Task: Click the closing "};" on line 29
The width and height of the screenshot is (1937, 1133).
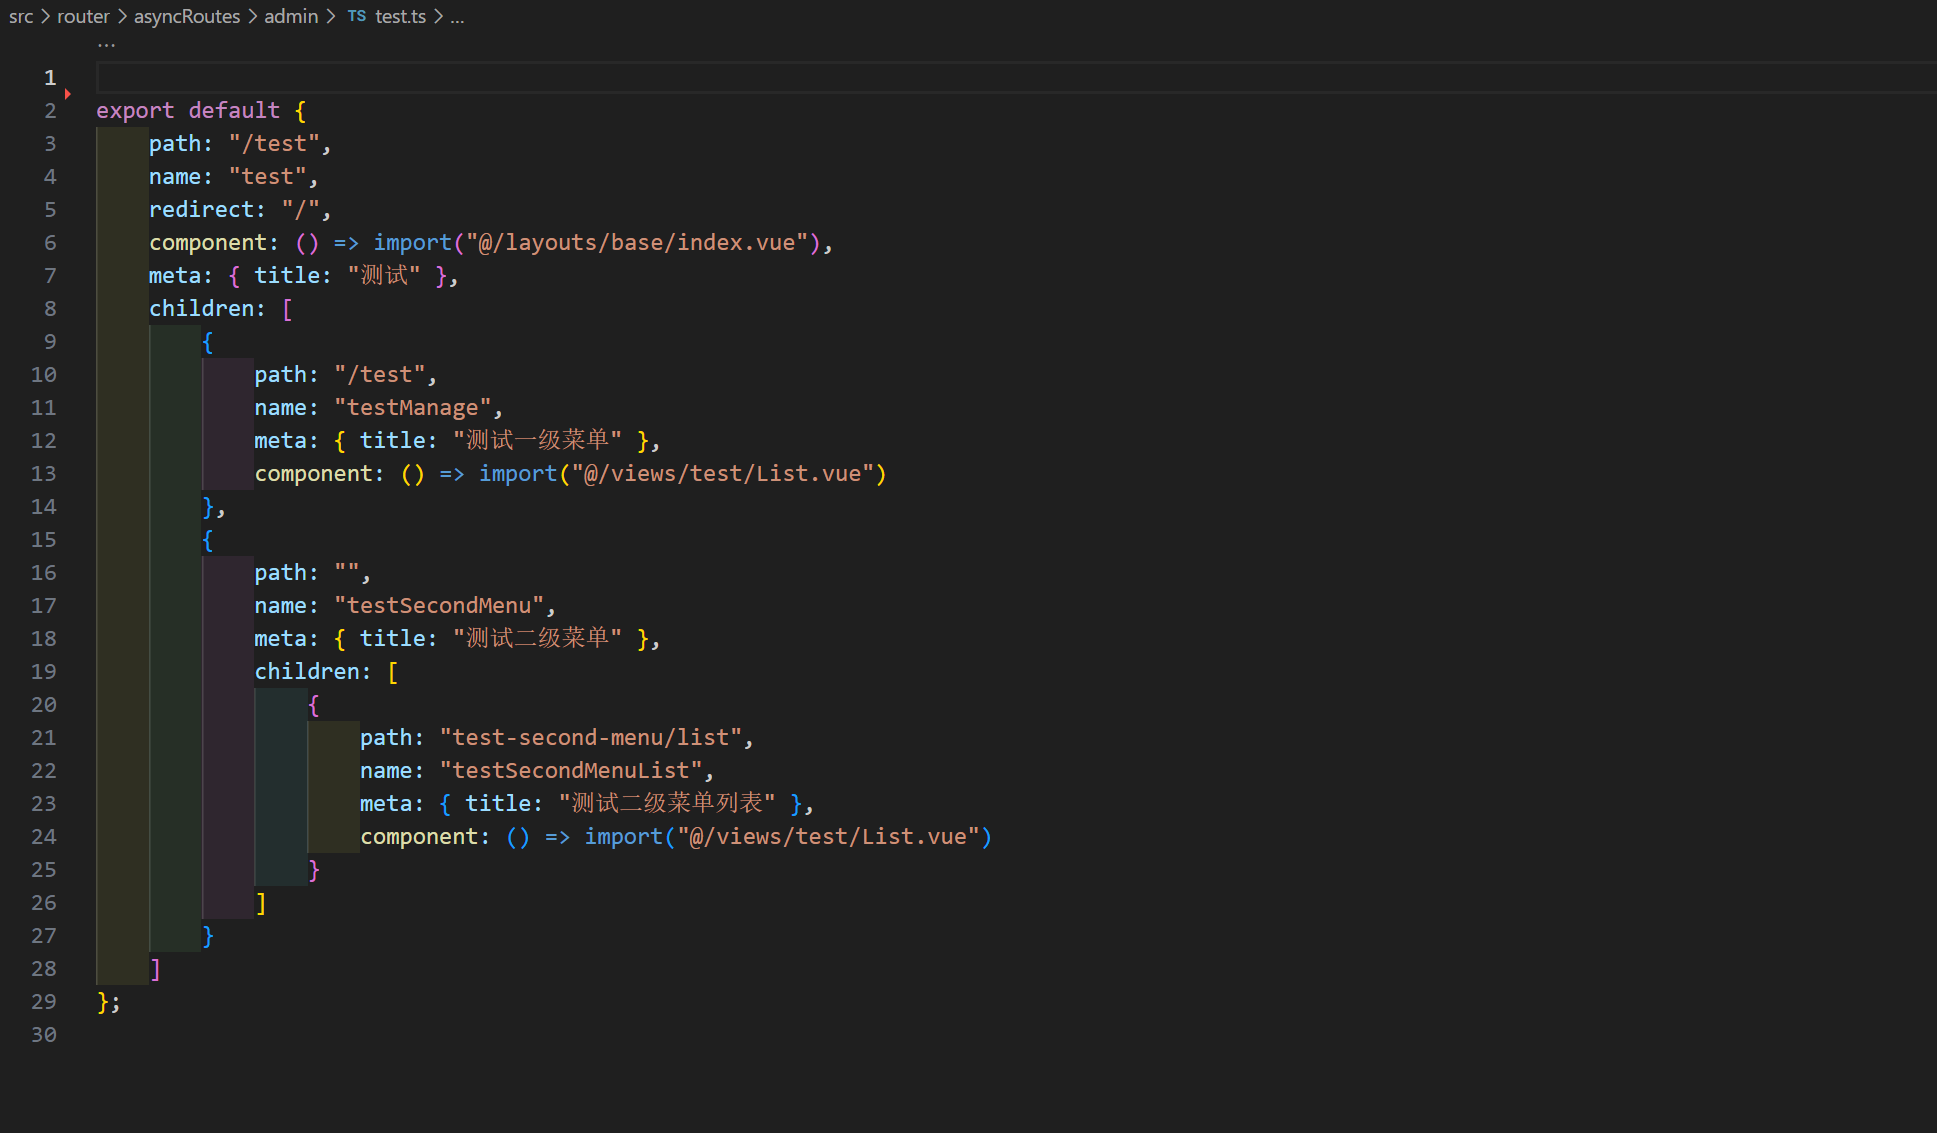Action: [x=109, y=1001]
